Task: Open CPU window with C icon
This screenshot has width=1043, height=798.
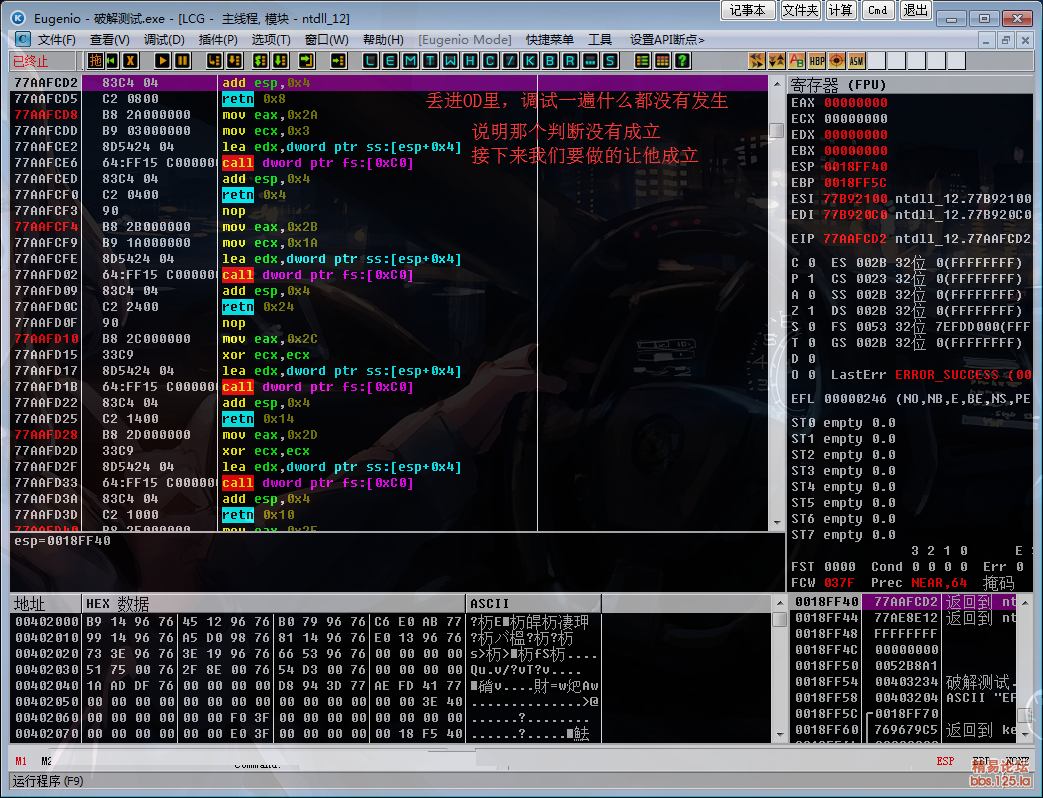Action: coord(490,61)
